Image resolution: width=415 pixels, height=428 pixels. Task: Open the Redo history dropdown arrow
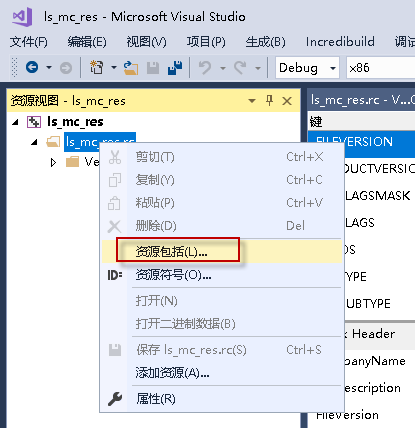click(x=258, y=68)
